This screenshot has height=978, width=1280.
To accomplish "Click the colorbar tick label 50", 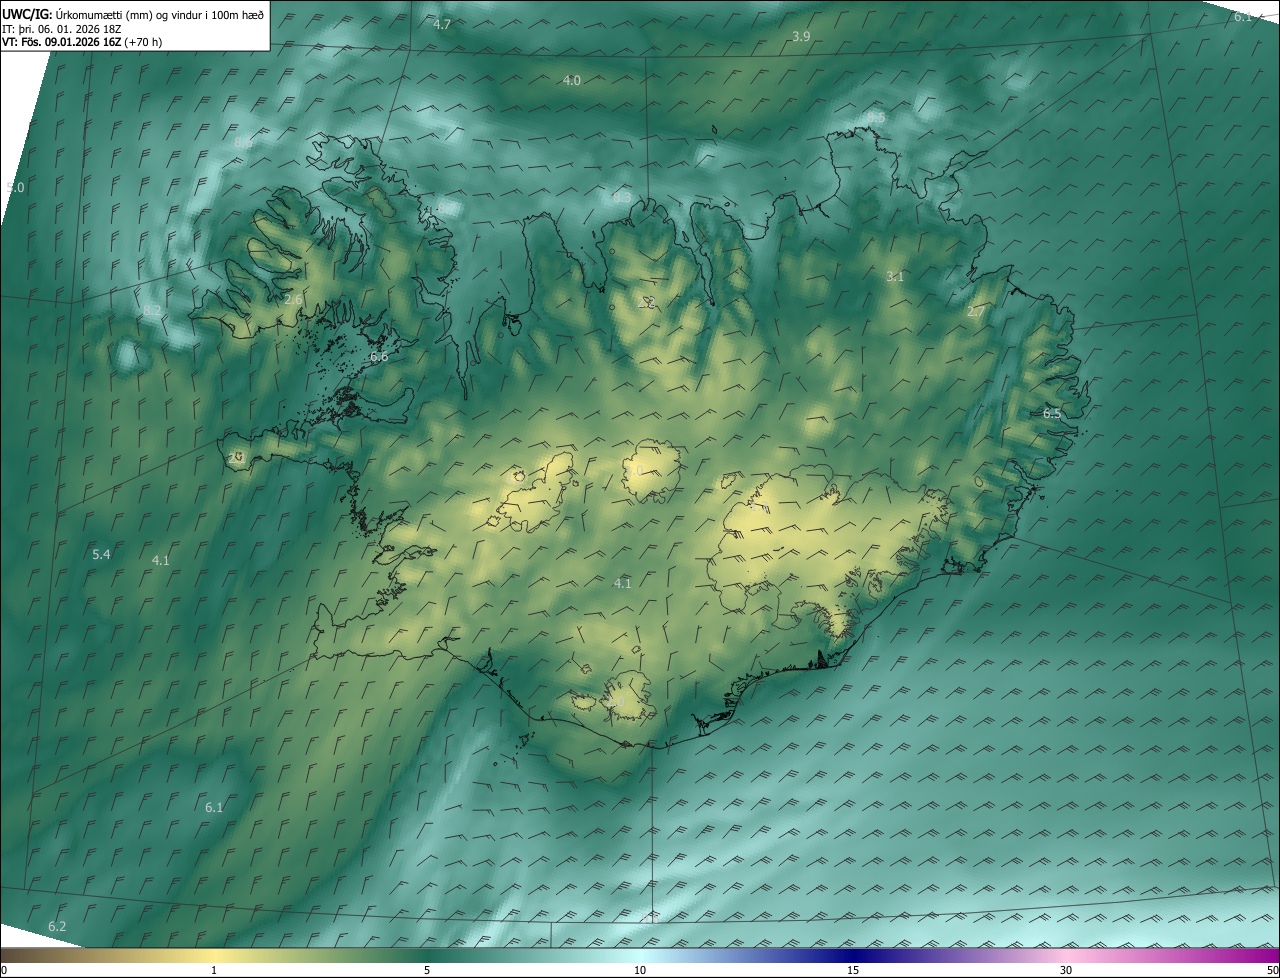I will 1272,970.
